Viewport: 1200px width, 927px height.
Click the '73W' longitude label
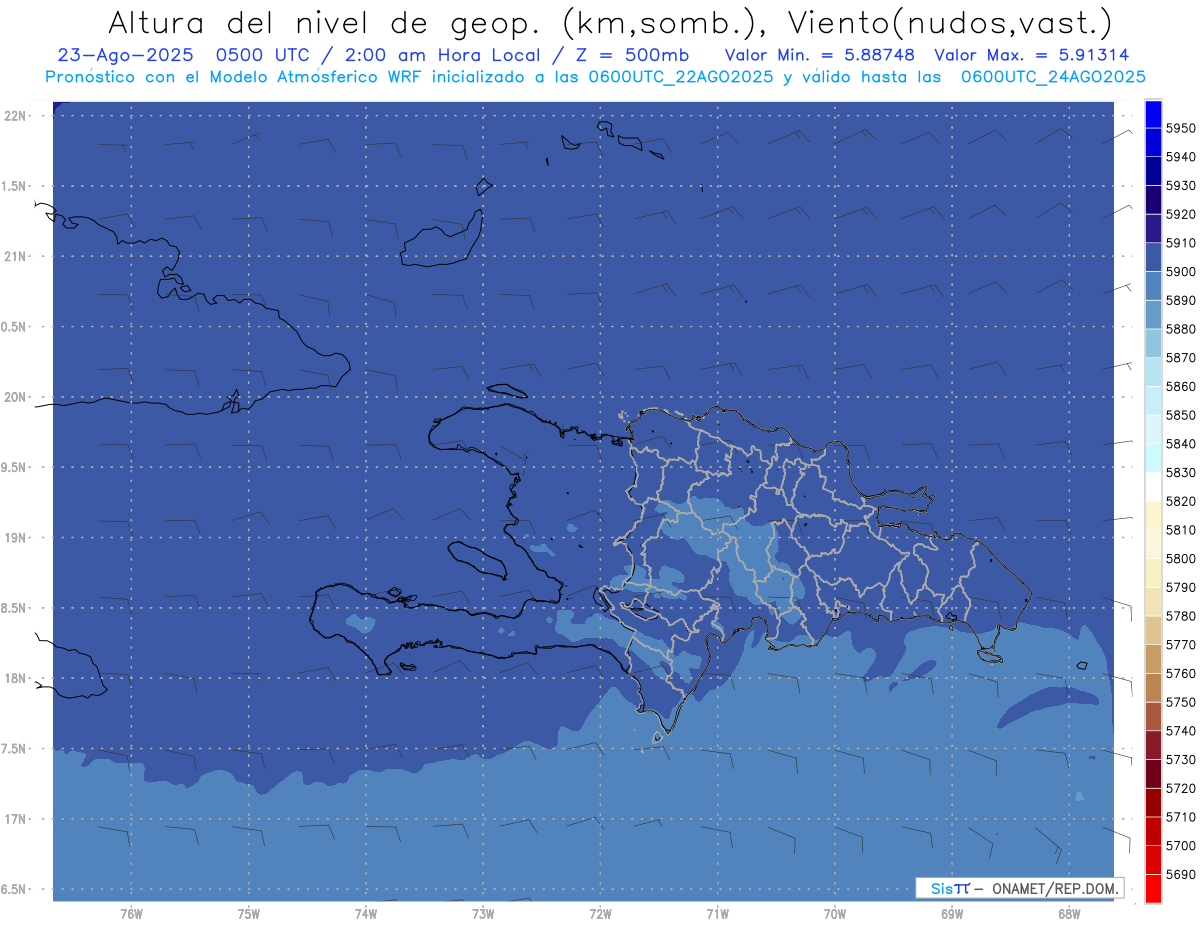(x=483, y=914)
